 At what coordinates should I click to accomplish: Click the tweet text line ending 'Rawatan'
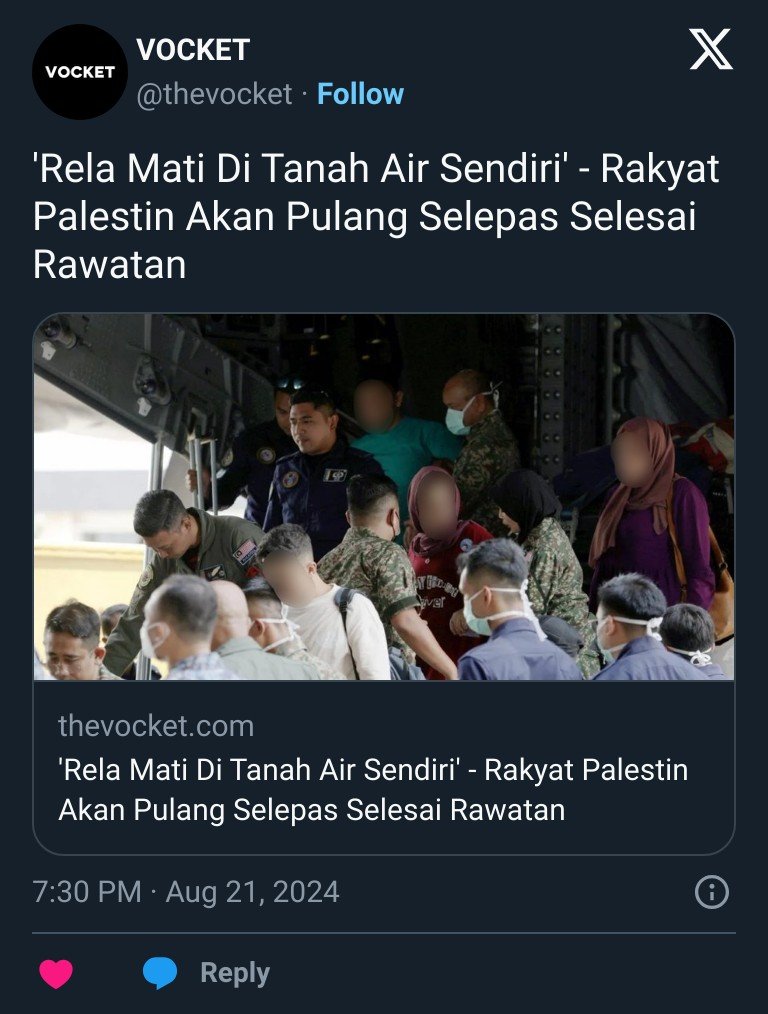pyautogui.click(x=109, y=264)
